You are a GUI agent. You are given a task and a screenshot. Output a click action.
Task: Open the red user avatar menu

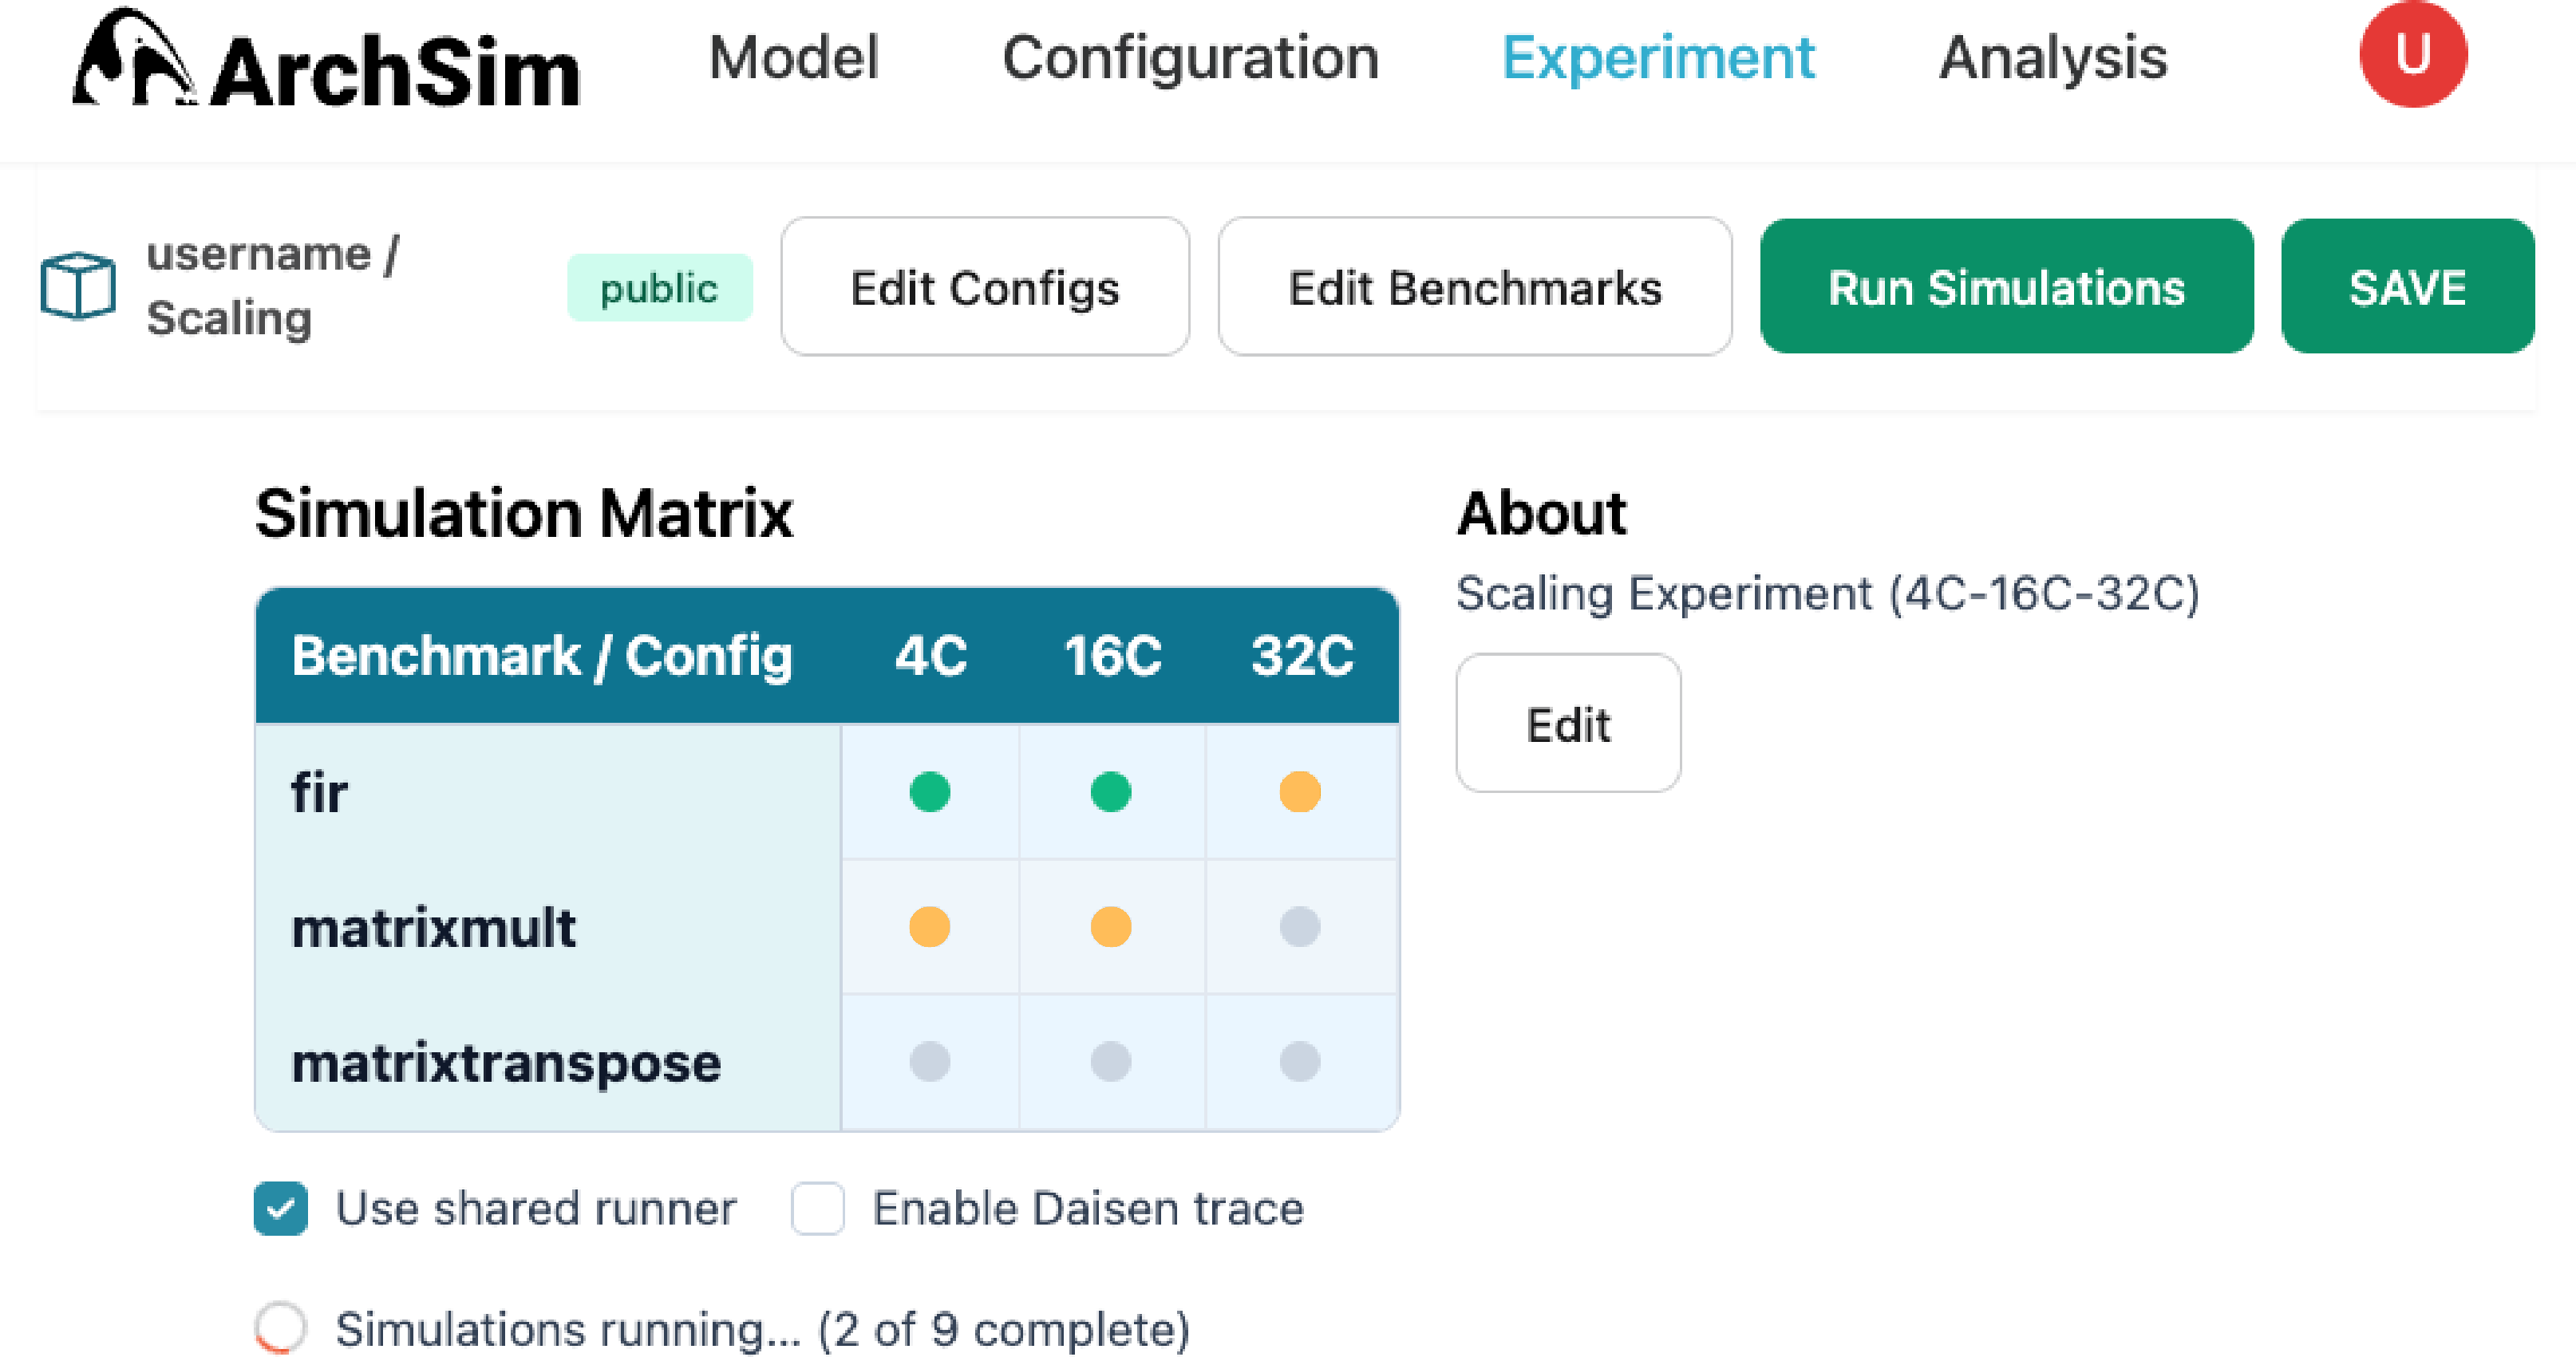2413,54
